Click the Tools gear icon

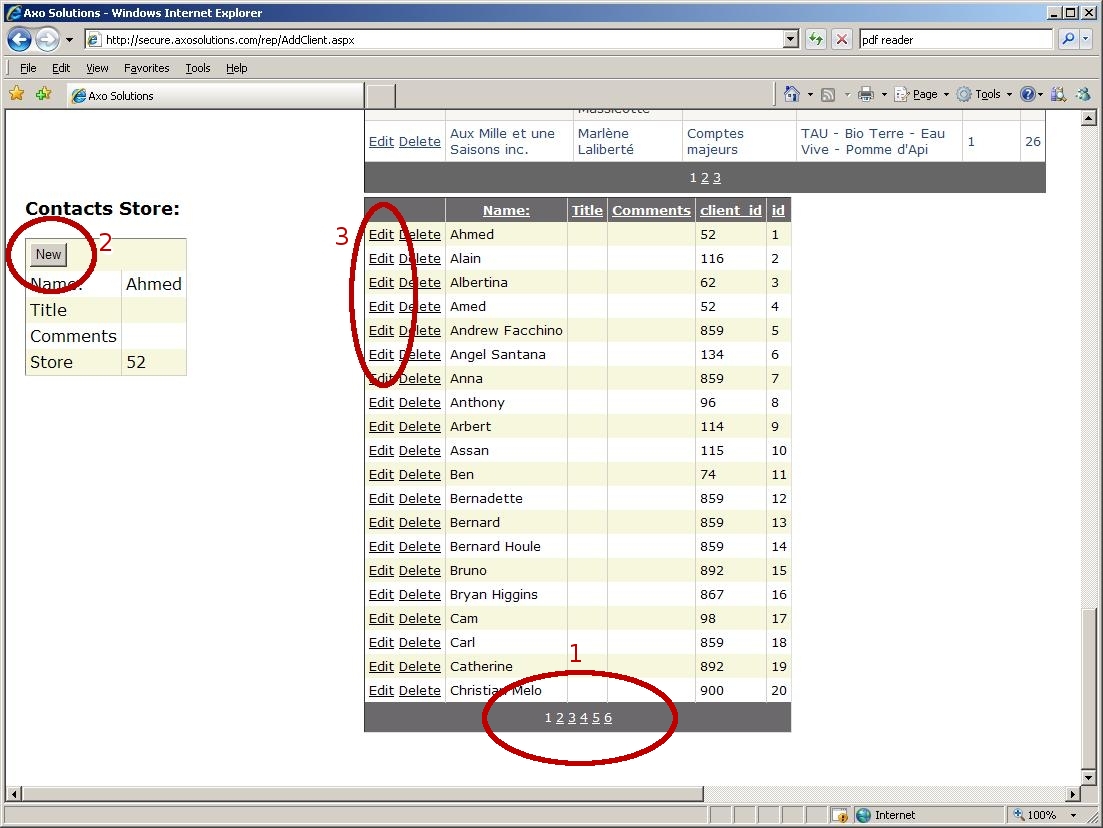(x=964, y=94)
